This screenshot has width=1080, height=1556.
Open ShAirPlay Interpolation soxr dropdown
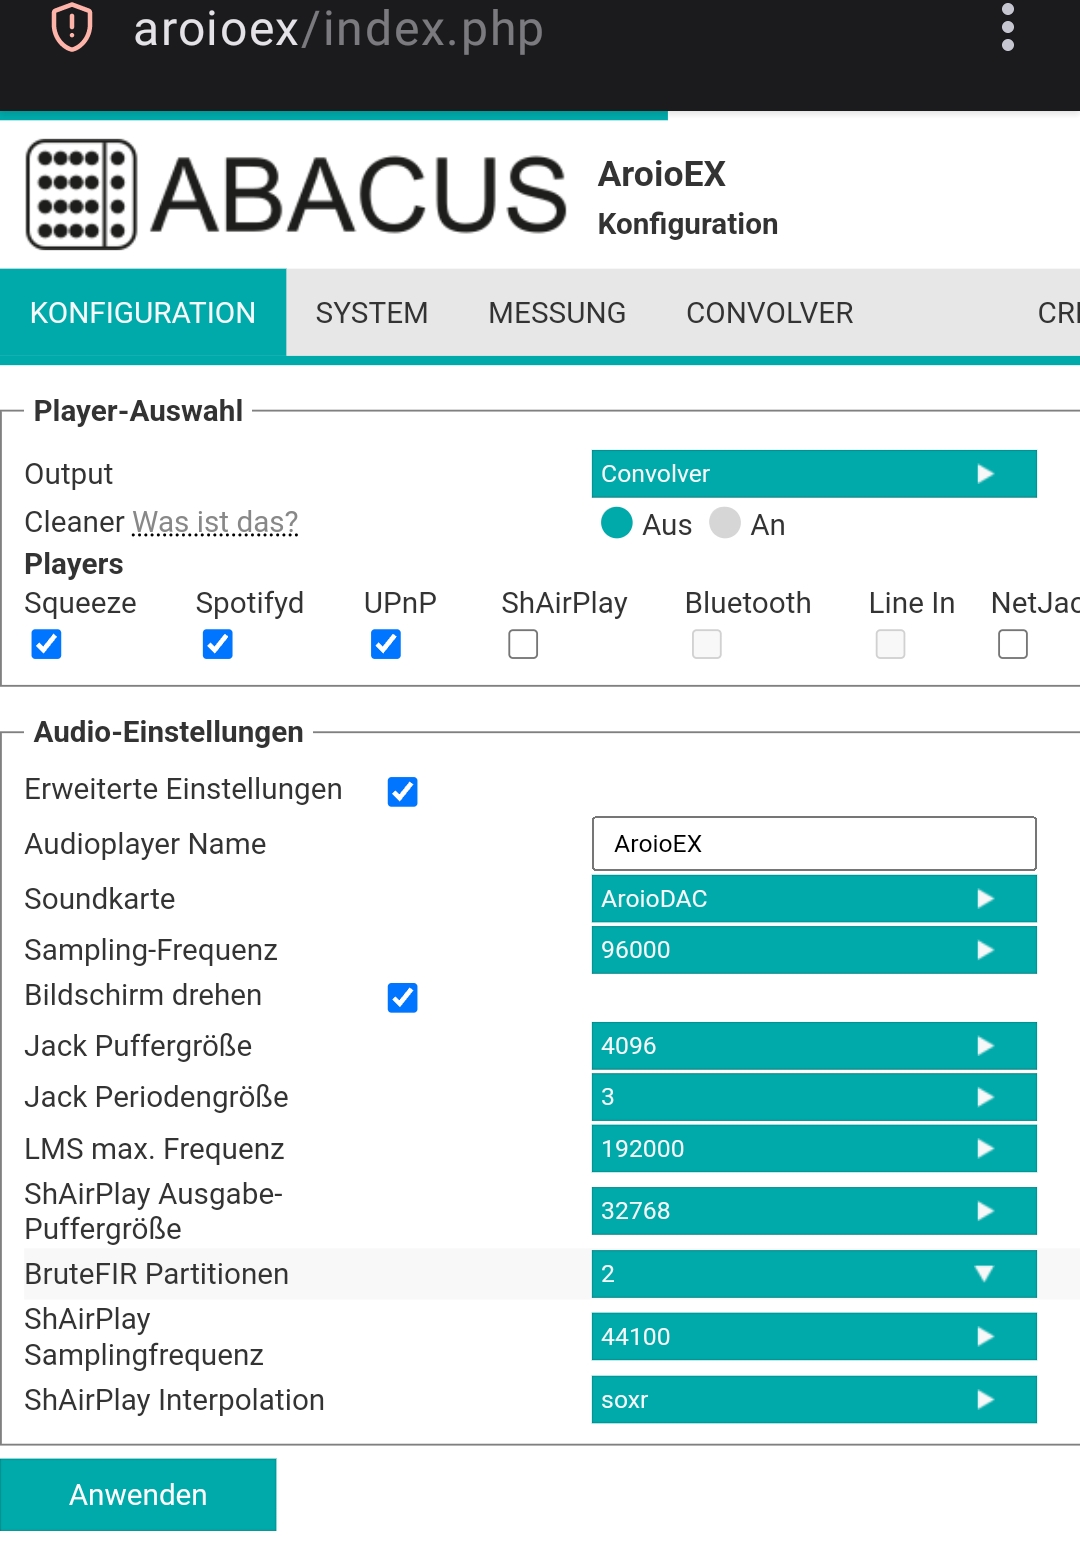coord(814,1400)
